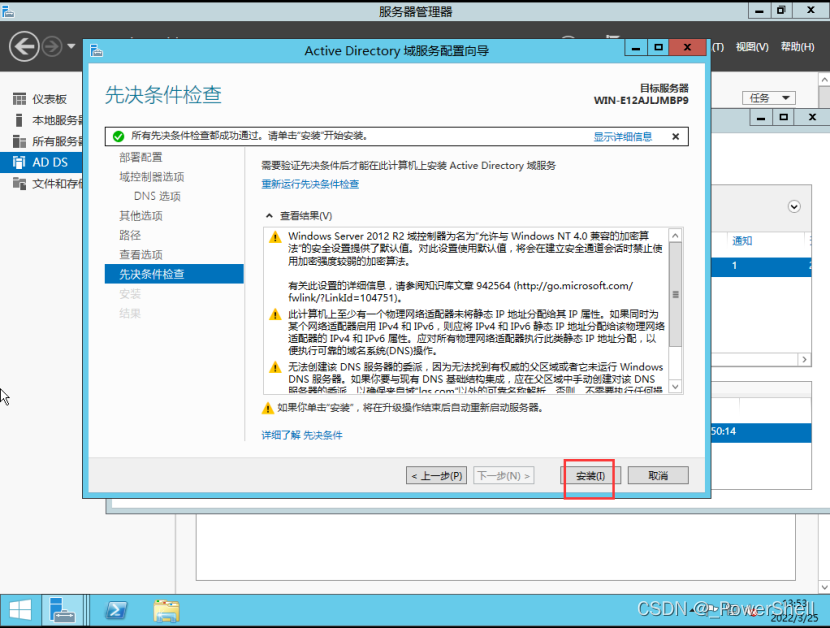This screenshot has width=830, height=628.
Task: Select DNS 选项 wizard step
Action: pos(157,196)
